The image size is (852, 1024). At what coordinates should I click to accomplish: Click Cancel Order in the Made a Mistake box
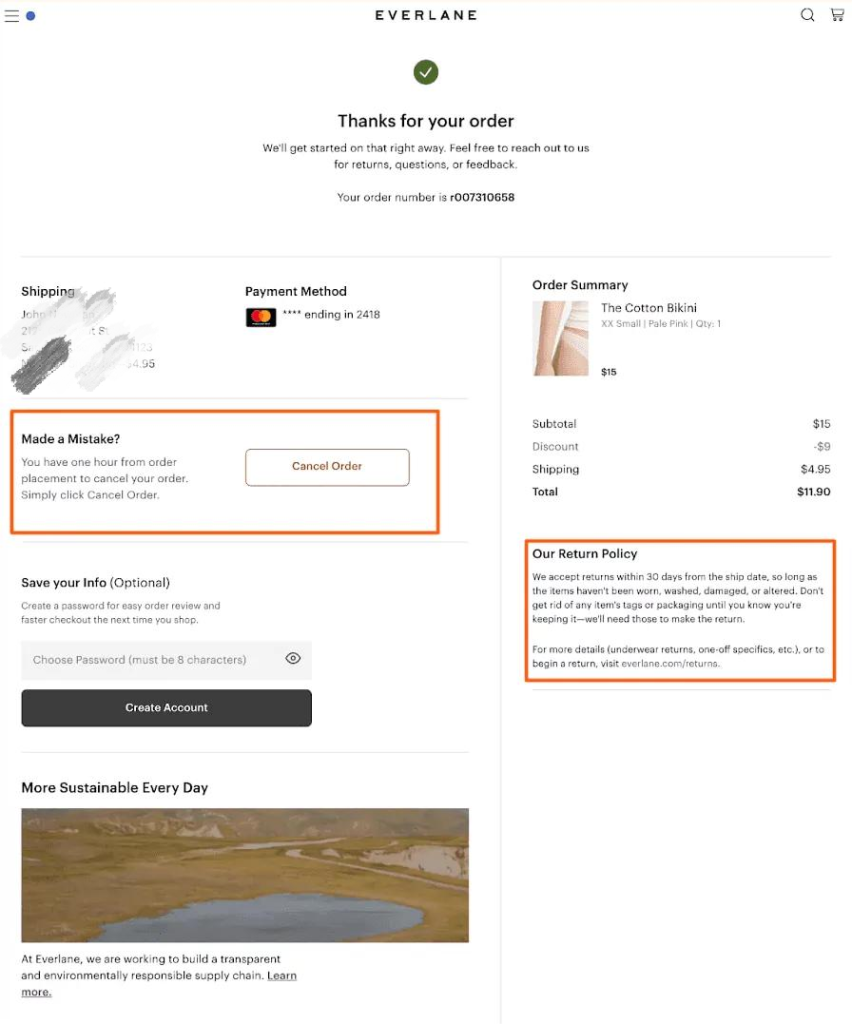[x=327, y=467]
